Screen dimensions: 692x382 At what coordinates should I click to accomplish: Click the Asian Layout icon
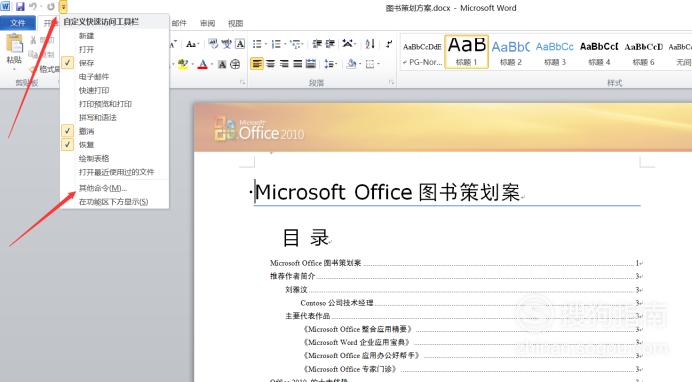pos(348,44)
